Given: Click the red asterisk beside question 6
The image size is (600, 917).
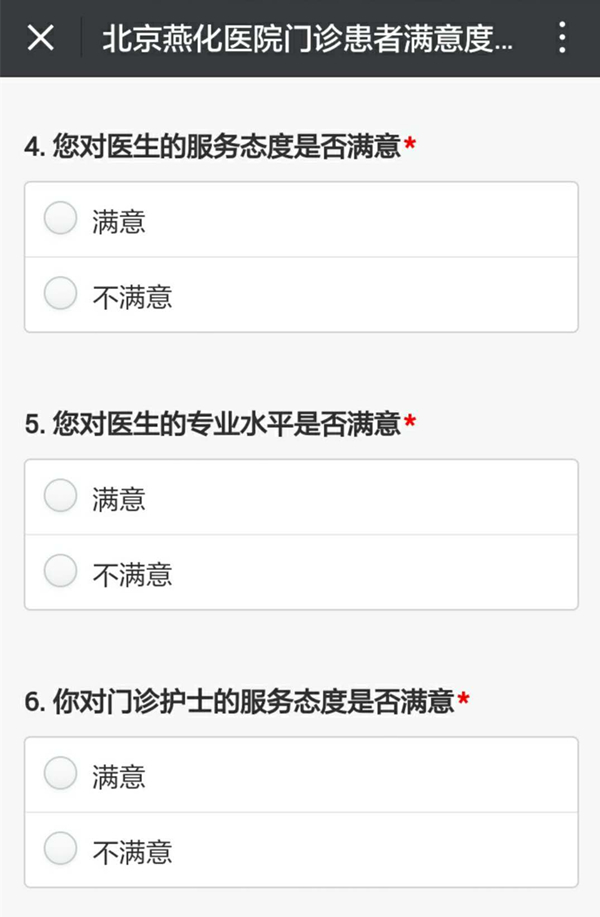Looking at the screenshot, I should (464, 698).
